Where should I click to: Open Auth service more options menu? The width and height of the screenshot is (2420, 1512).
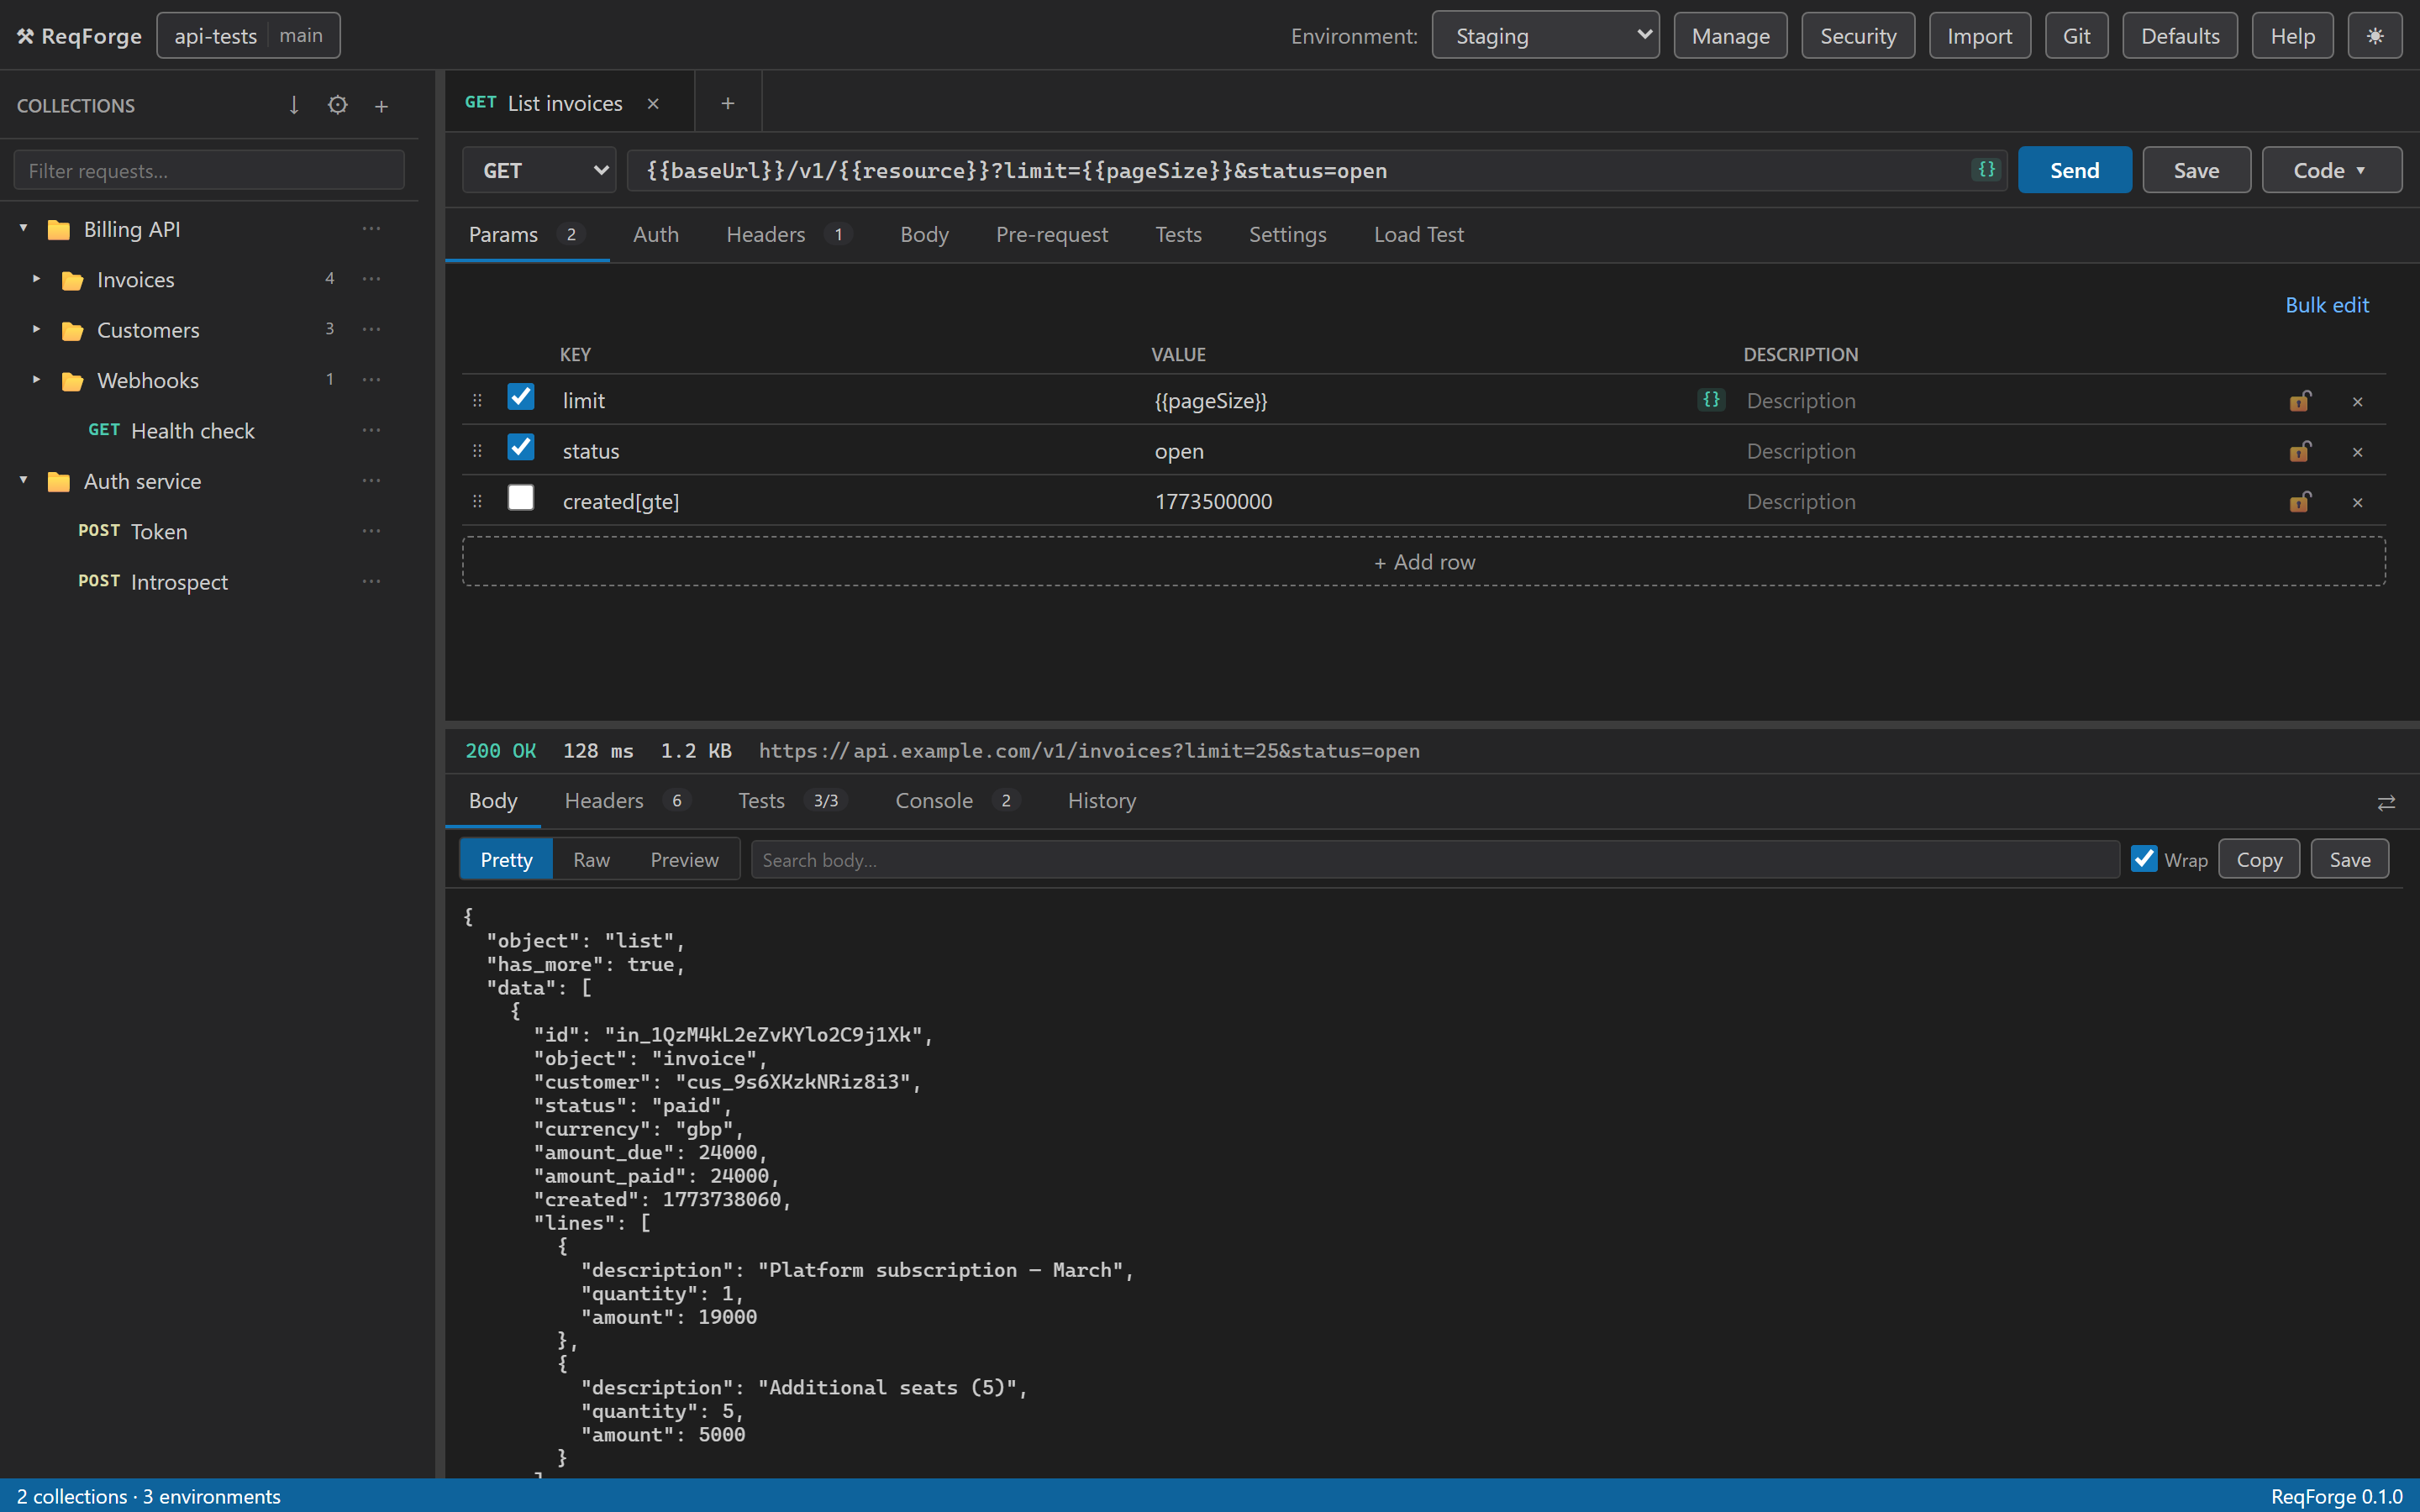tap(371, 481)
